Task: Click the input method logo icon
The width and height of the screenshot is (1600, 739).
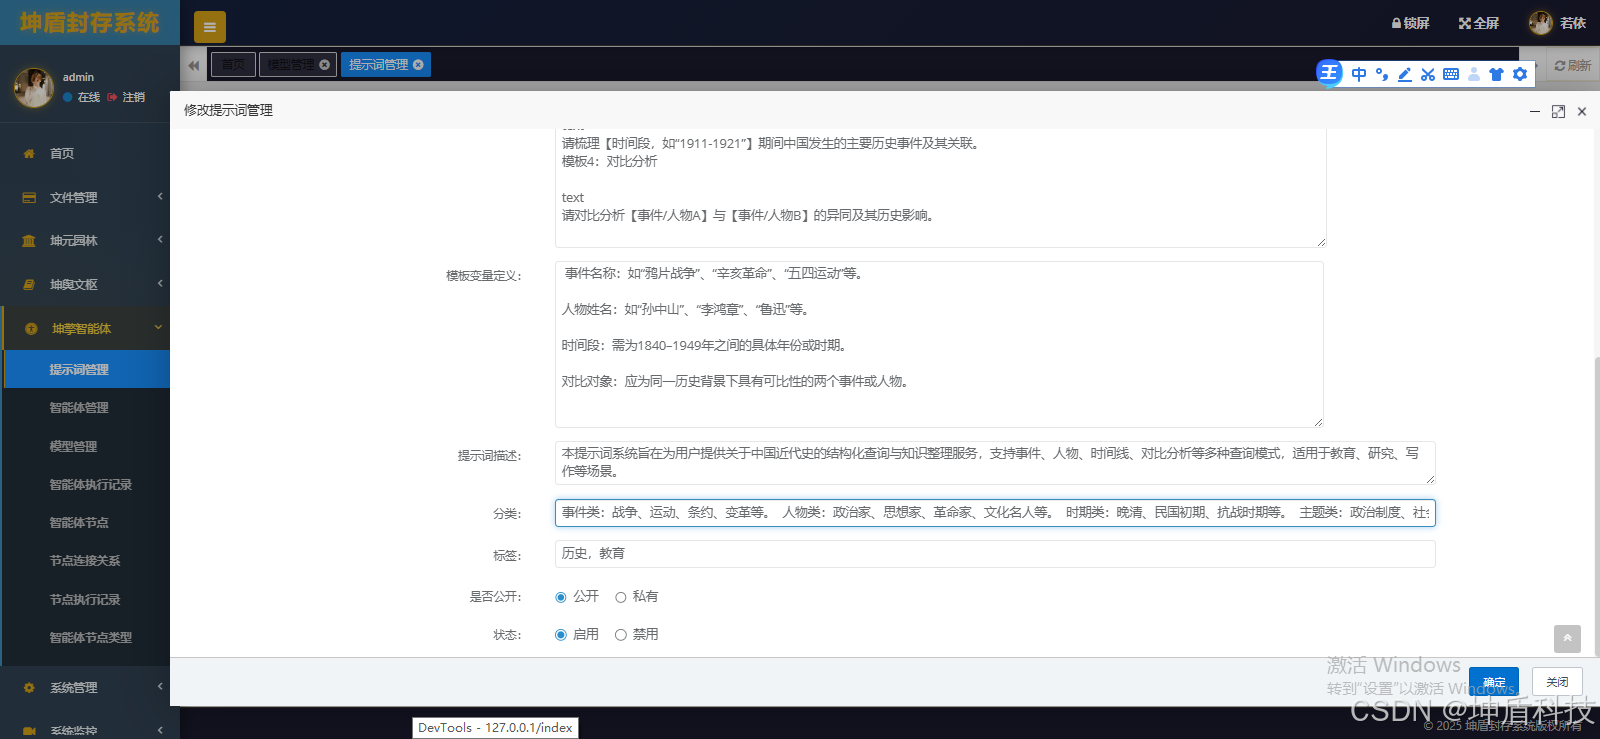Action: (1329, 73)
